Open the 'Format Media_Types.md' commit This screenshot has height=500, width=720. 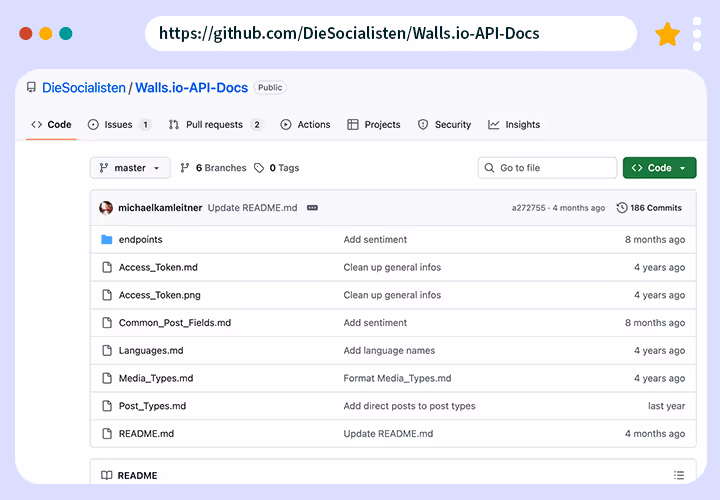(x=398, y=378)
